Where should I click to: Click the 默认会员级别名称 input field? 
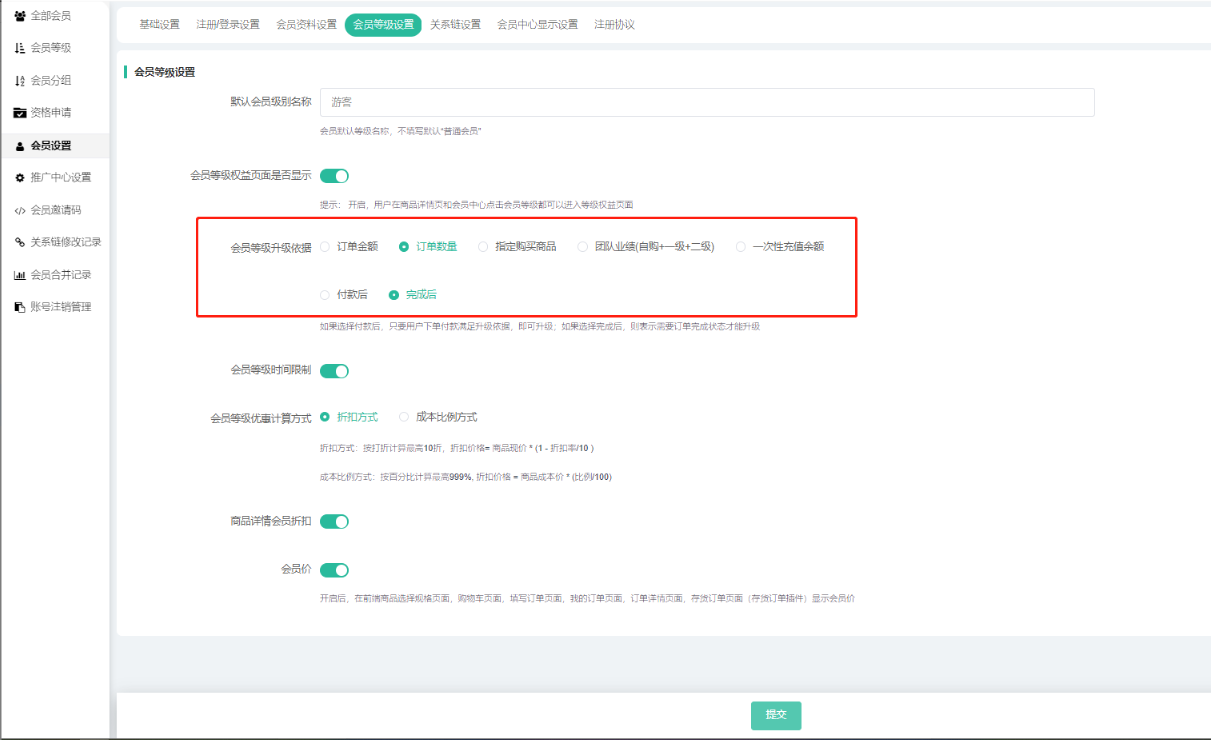(x=706, y=102)
